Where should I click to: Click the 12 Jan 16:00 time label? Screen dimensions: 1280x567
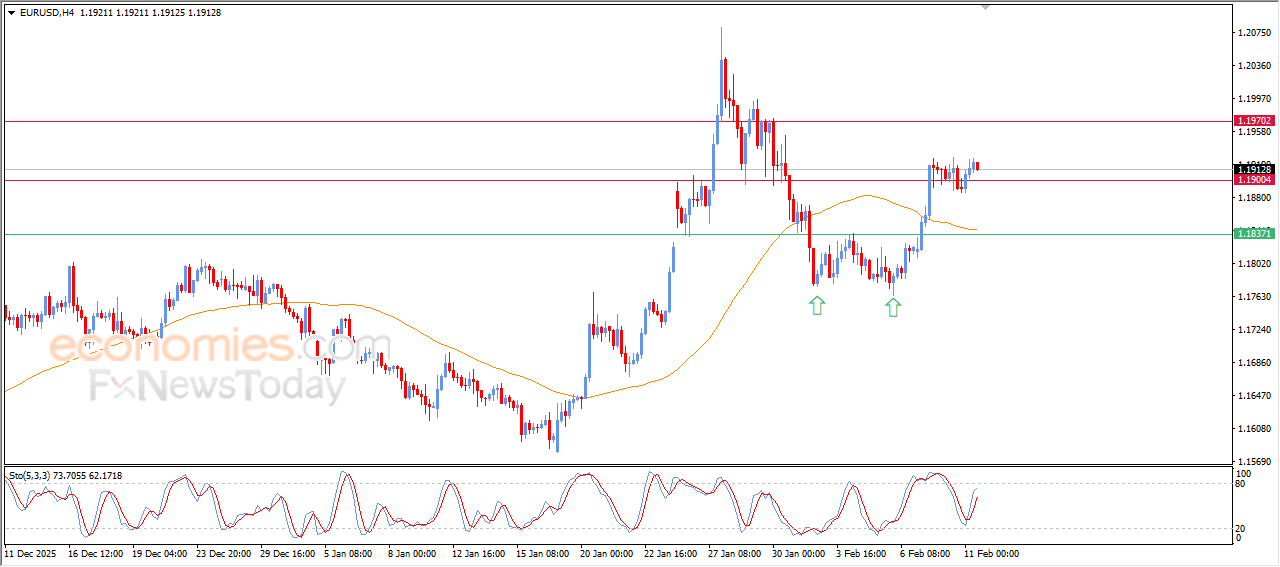click(480, 553)
